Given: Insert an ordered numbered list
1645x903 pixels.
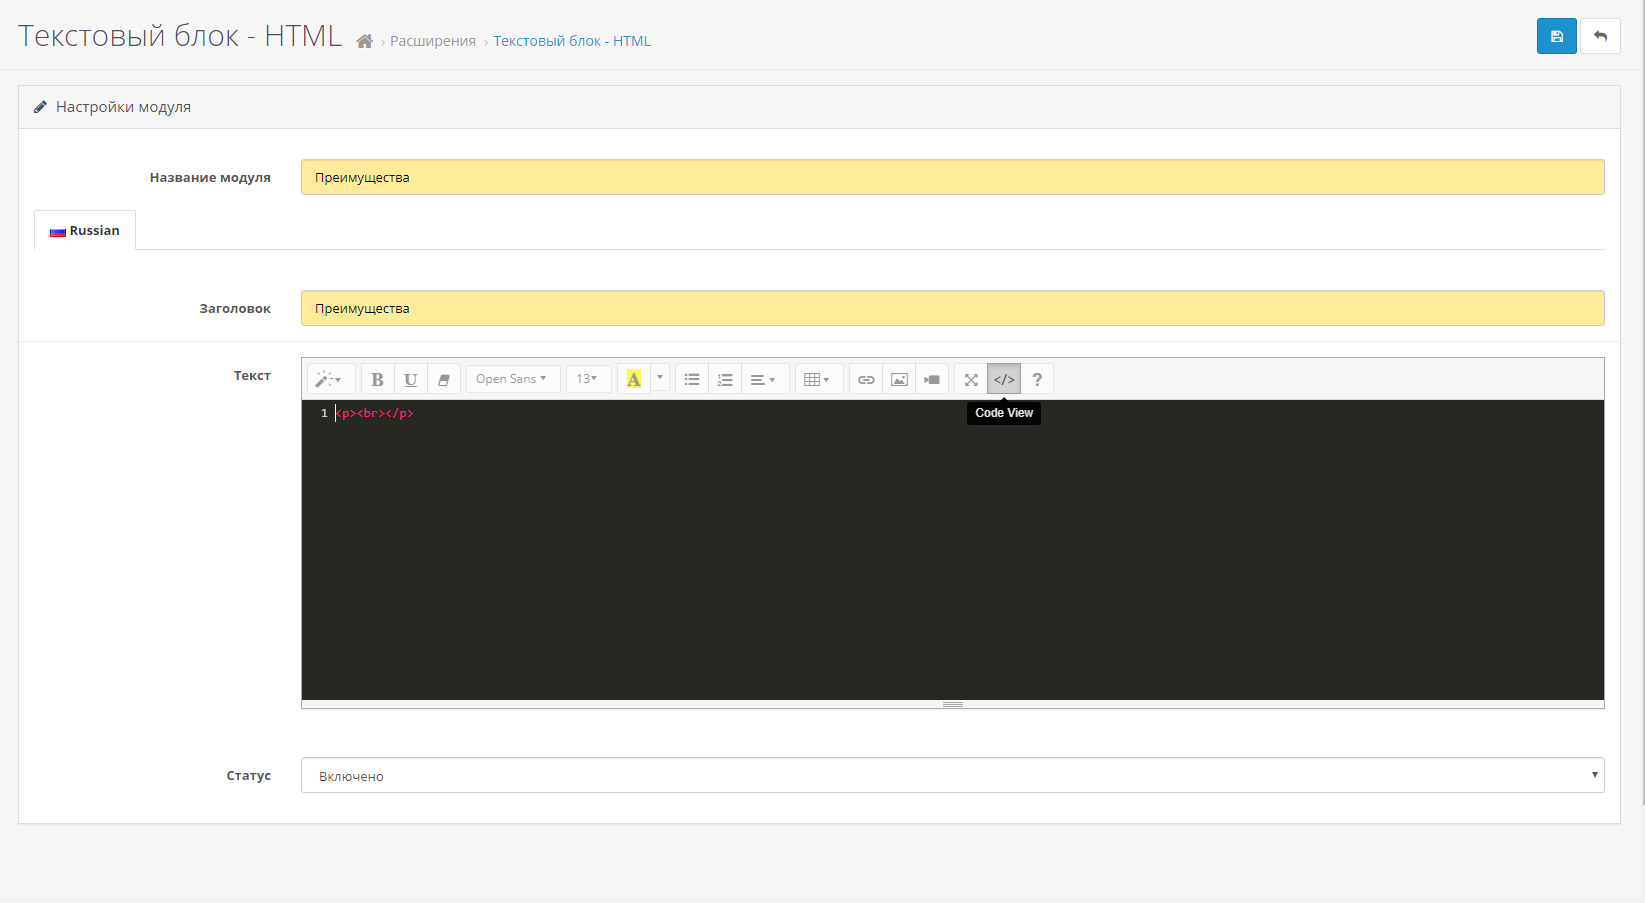Looking at the screenshot, I should (x=725, y=379).
